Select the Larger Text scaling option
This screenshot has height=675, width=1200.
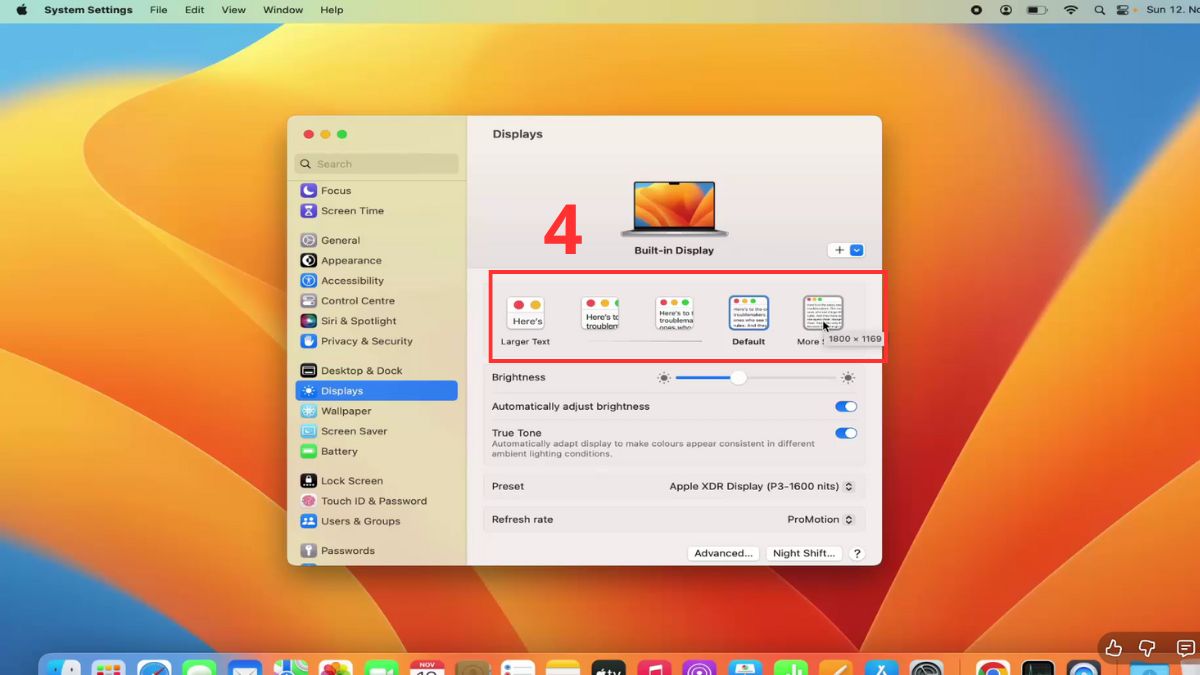525,312
